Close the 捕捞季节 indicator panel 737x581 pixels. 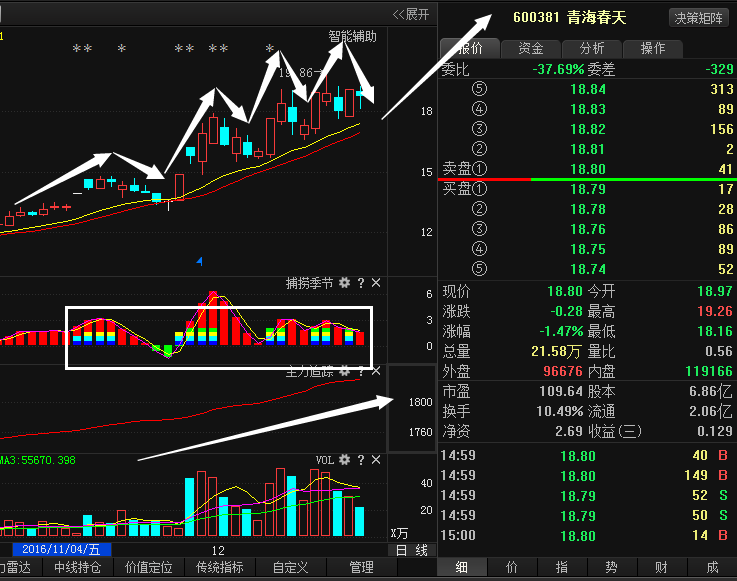[376, 283]
